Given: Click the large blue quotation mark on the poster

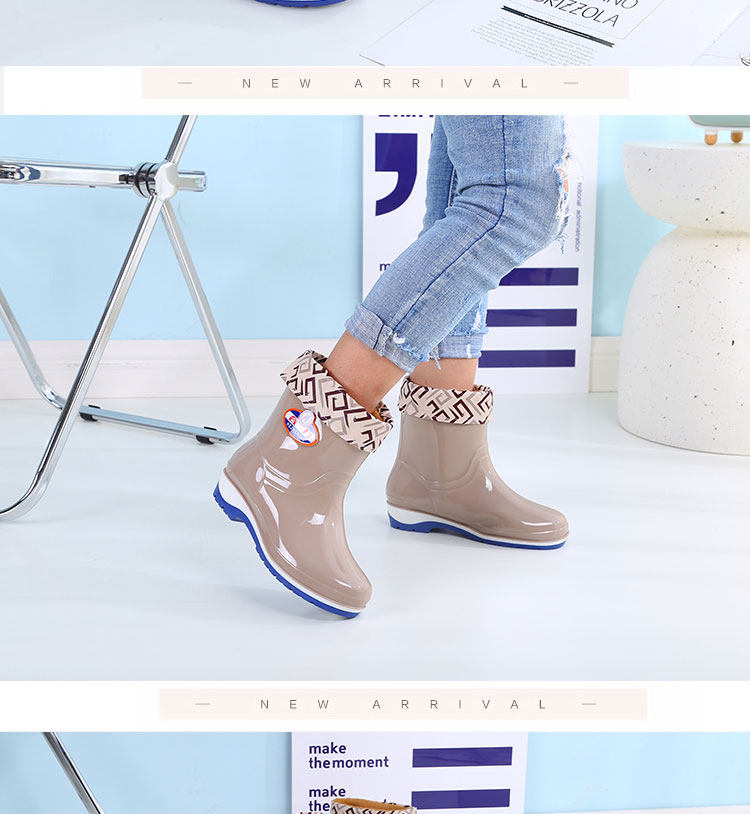Looking at the screenshot, I should 396,172.
